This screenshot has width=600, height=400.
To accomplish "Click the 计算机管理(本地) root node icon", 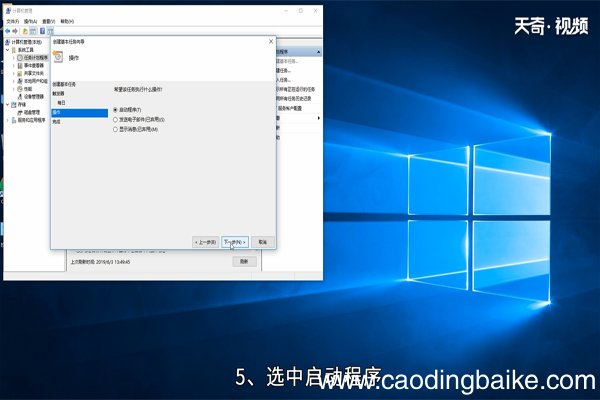I will coord(8,42).
